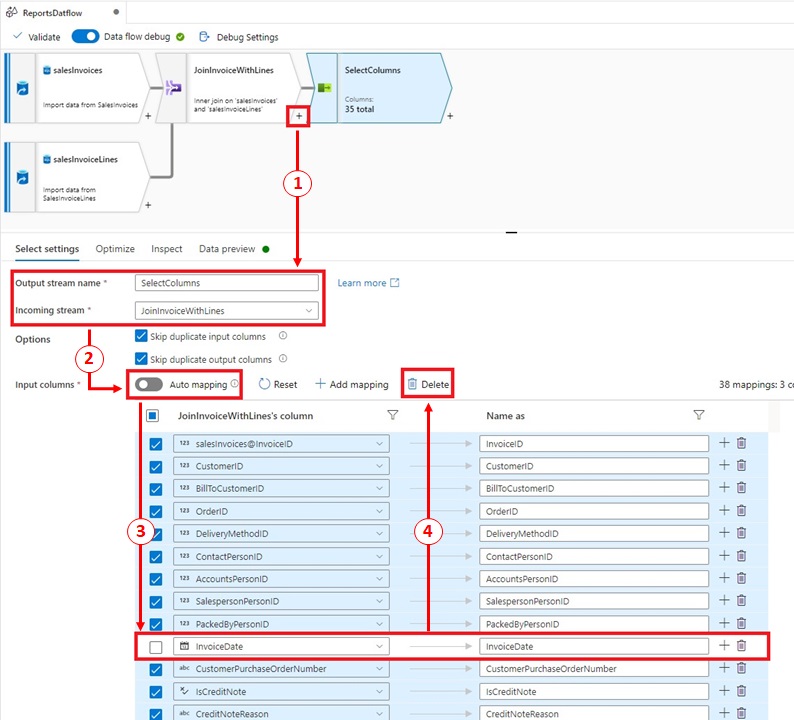Toggle Data flow debug switch
Screen dimensions: 794x720
pos(85,36)
